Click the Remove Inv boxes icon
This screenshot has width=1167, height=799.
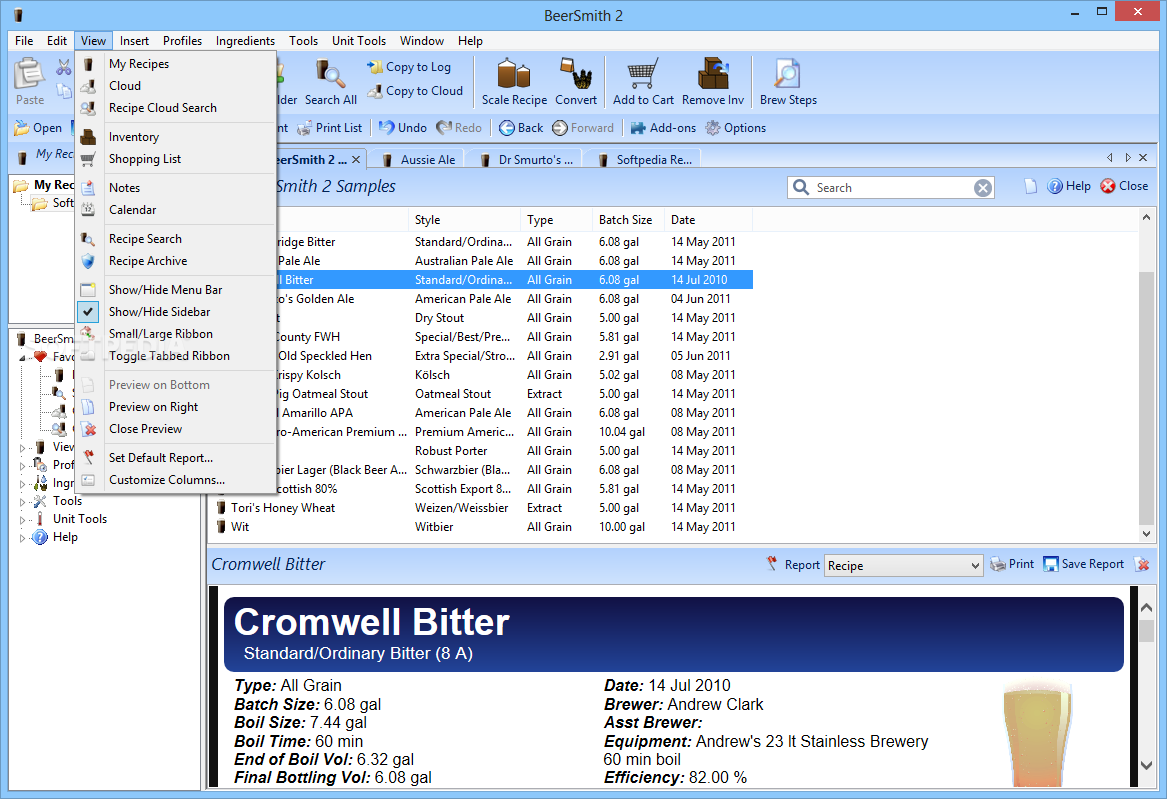click(712, 74)
